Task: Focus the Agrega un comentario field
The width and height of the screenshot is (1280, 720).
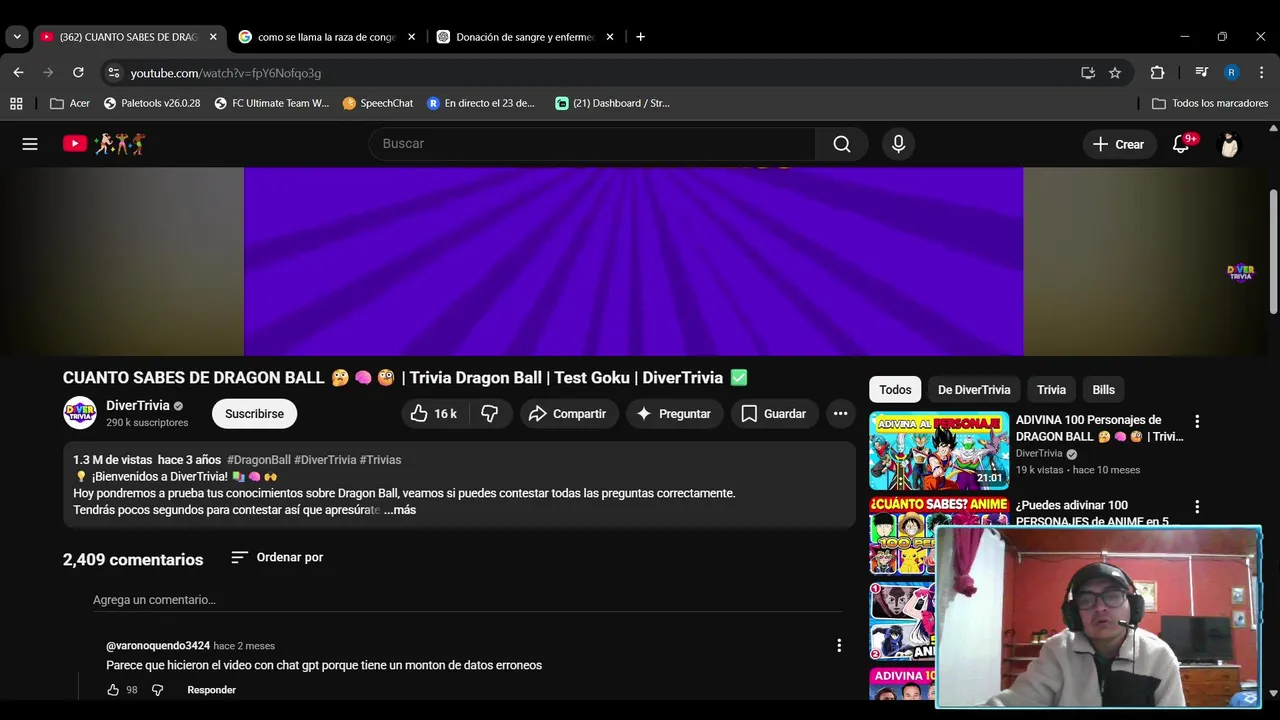Action: (467, 600)
